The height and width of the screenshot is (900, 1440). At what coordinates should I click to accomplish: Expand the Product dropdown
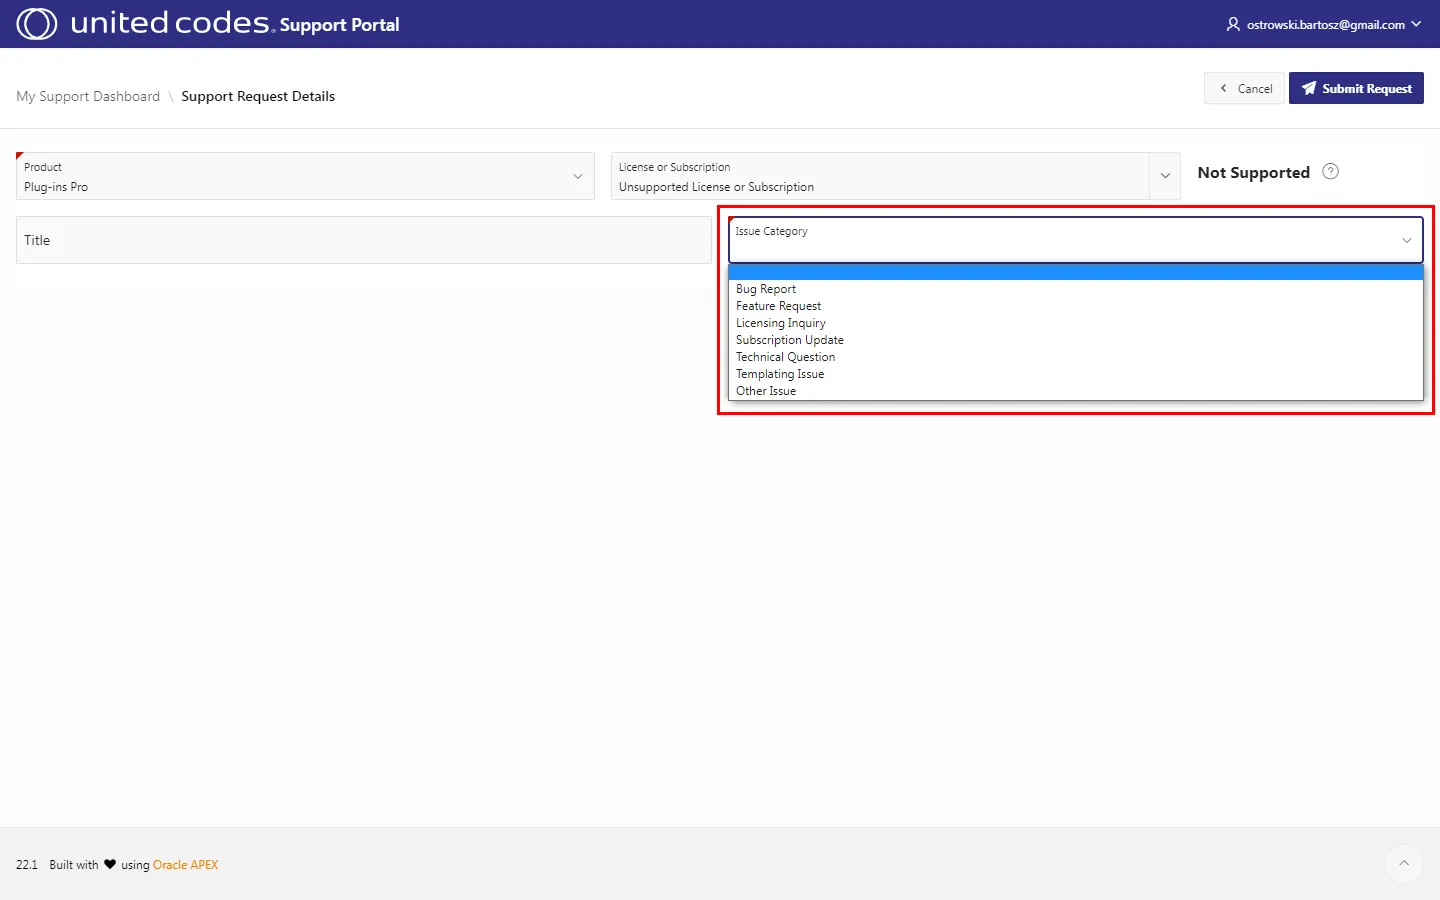(x=577, y=177)
